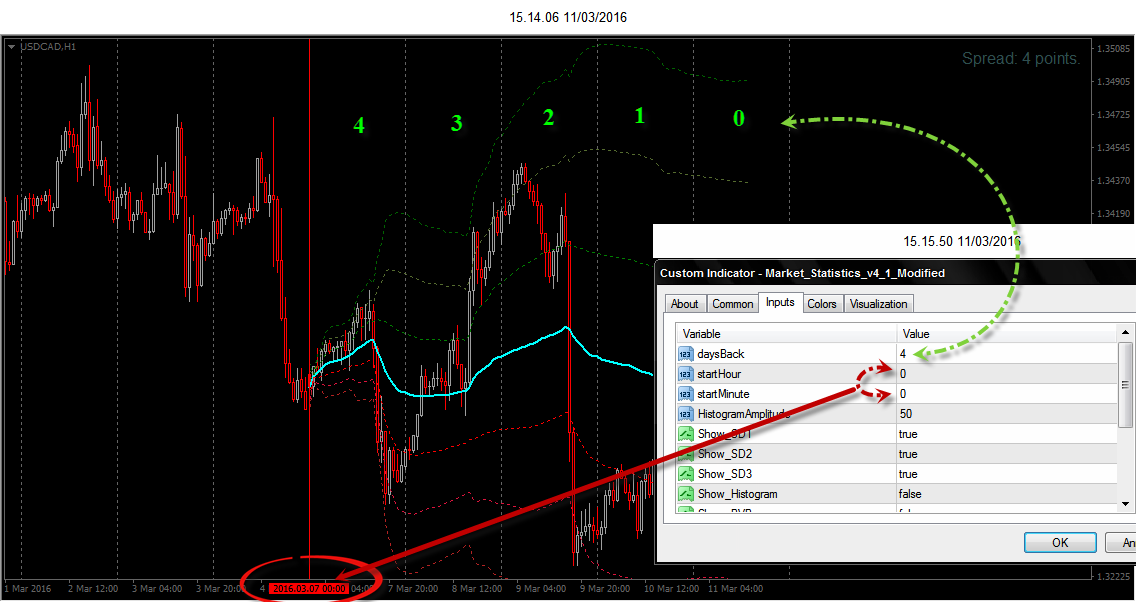
Task: Click the inputs list scroll-down arrow
Action: click(1125, 504)
